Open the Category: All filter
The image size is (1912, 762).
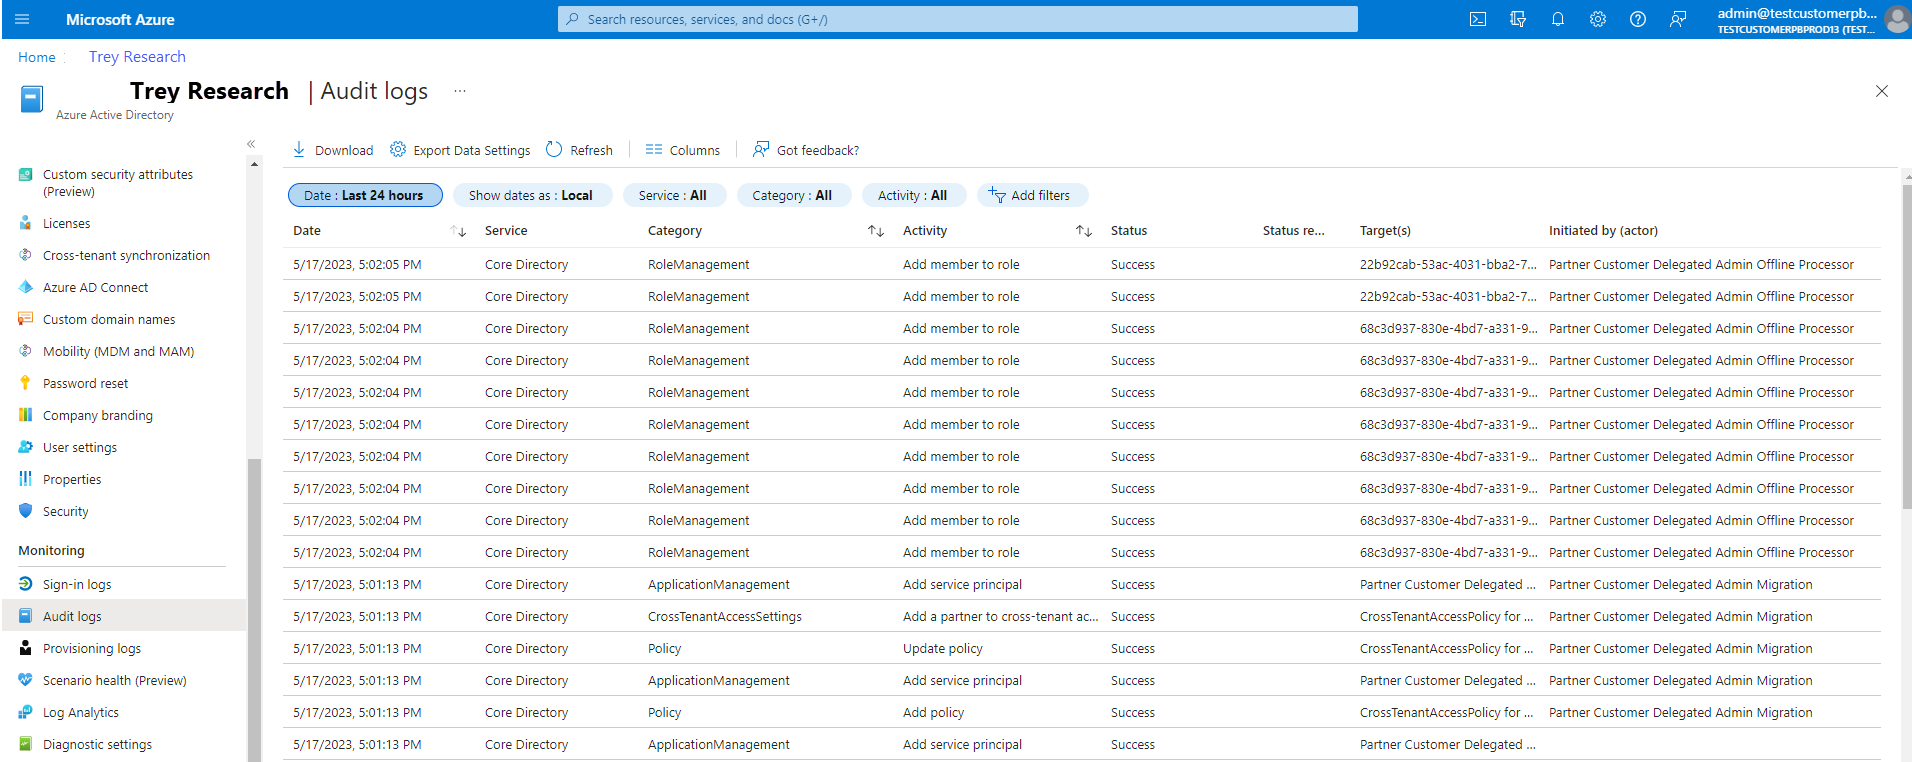click(793, 195)
